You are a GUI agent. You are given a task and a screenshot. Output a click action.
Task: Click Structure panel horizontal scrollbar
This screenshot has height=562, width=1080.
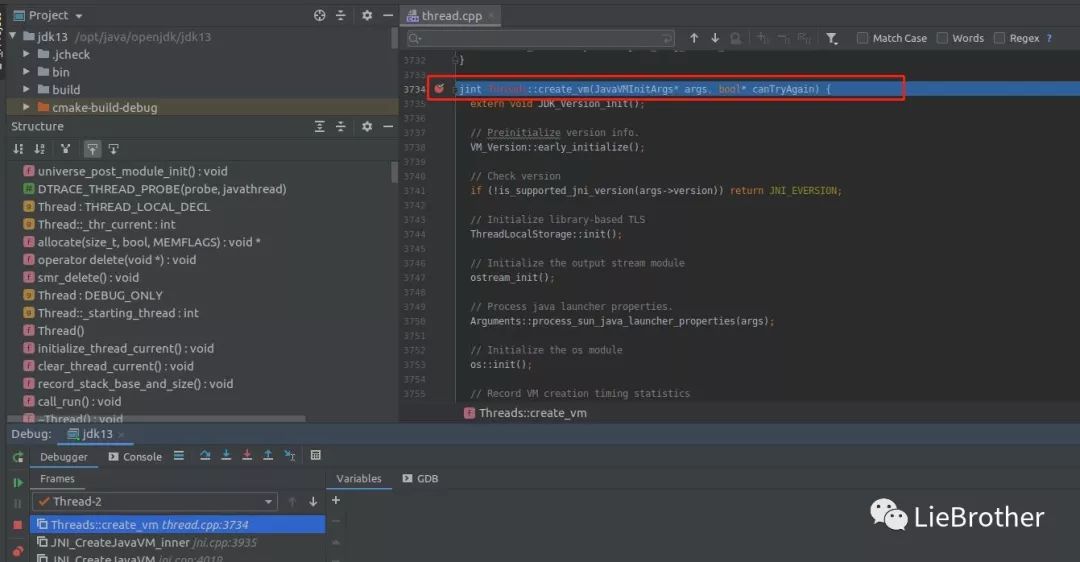click(x=156, y=418)
